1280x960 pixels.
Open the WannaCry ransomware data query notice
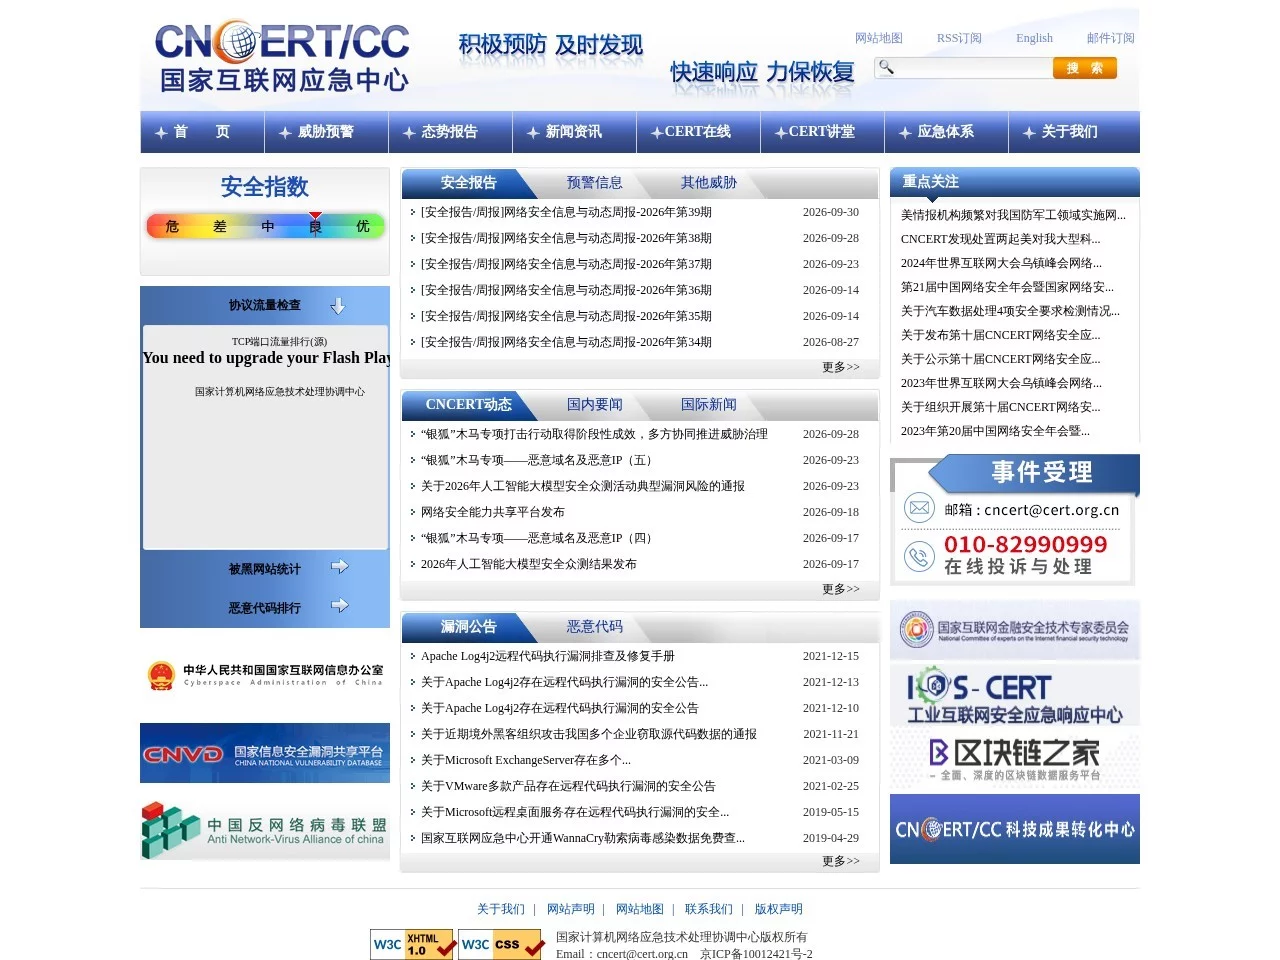pos(583,838)
